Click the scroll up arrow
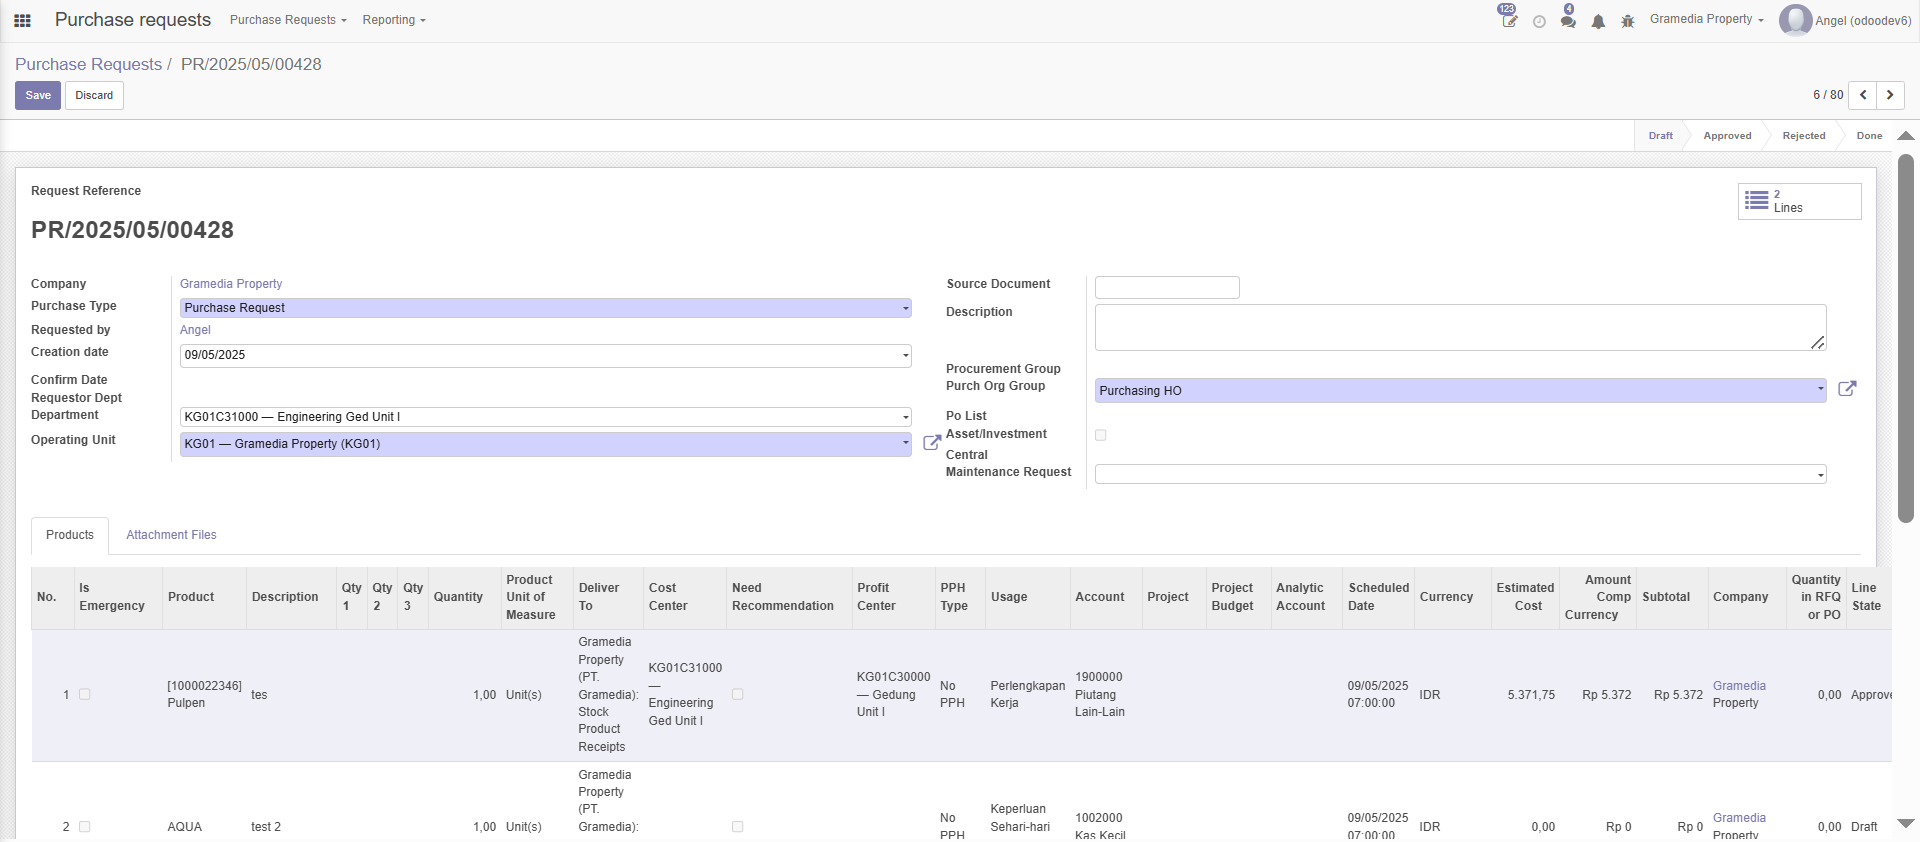This screenshot has height=842, width=1920. pyautogui.click(x=1905, y=136)
